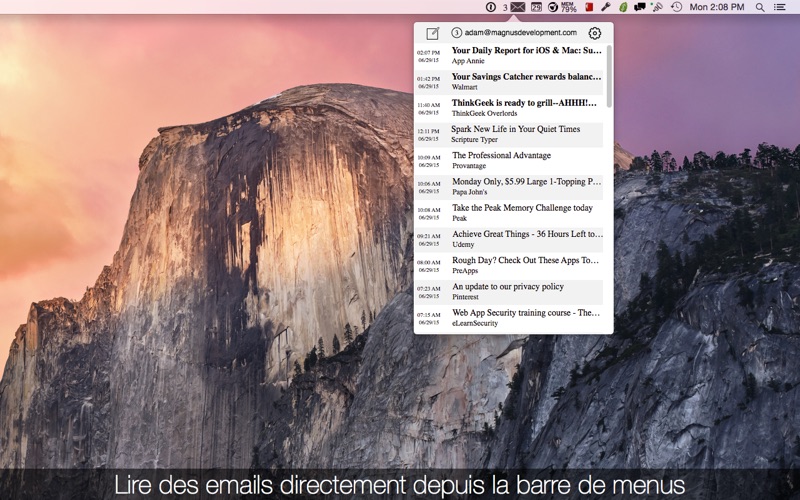Viewport: 800px width, 500px height.
Task: Click sender name Scripture Typer
Action: pos(474,140)
